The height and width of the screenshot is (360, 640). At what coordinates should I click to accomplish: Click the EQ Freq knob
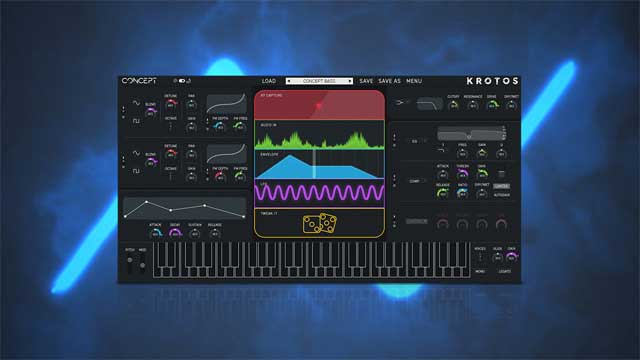click(x=462, y=153)
